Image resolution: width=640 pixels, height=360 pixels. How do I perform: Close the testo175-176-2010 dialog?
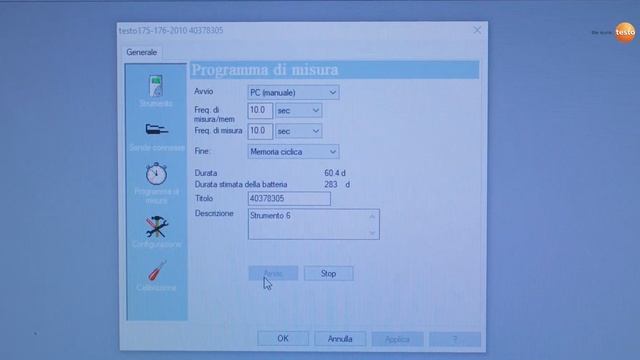pos(477,30)
